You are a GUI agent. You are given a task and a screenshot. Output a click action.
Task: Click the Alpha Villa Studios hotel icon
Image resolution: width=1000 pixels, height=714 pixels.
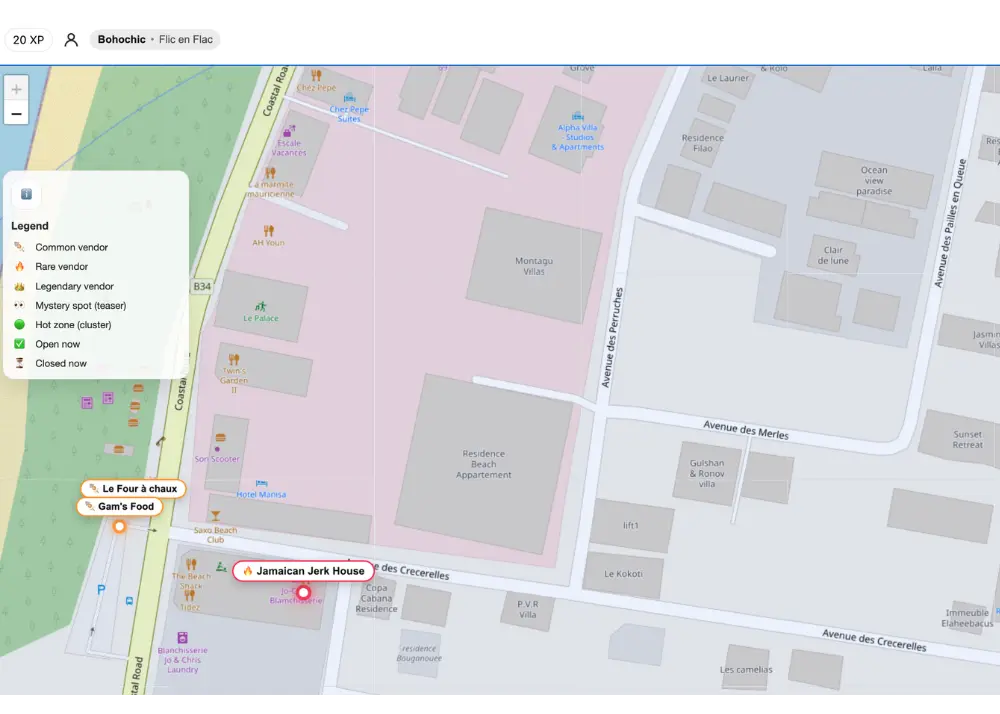click(578, 117)
